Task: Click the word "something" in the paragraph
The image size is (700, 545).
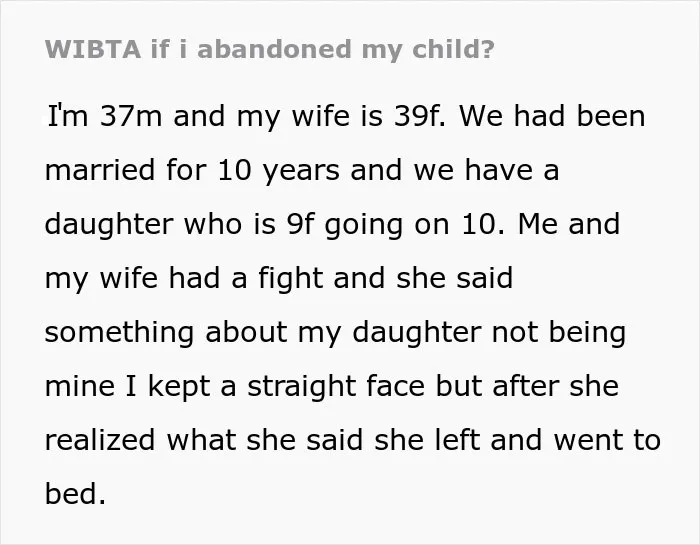Action: pos(119,333)
